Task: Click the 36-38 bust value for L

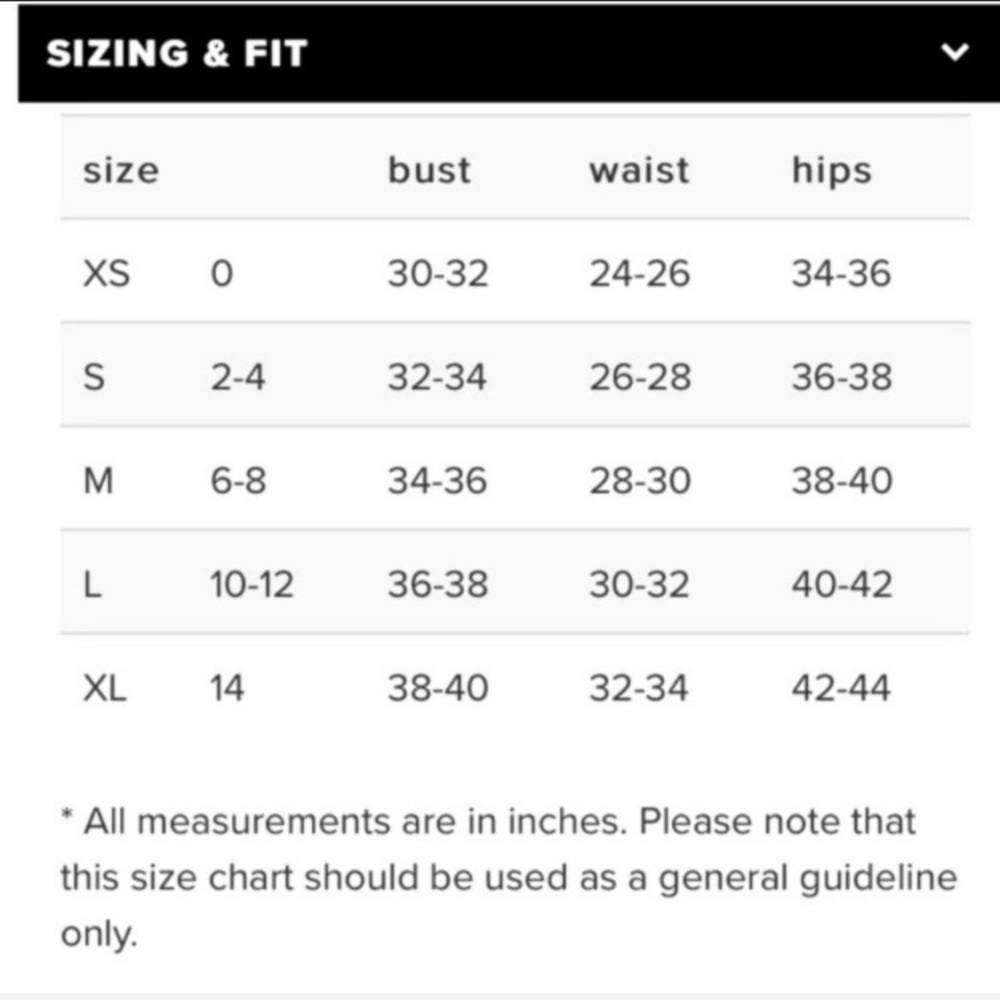Action: coord(438,584)
